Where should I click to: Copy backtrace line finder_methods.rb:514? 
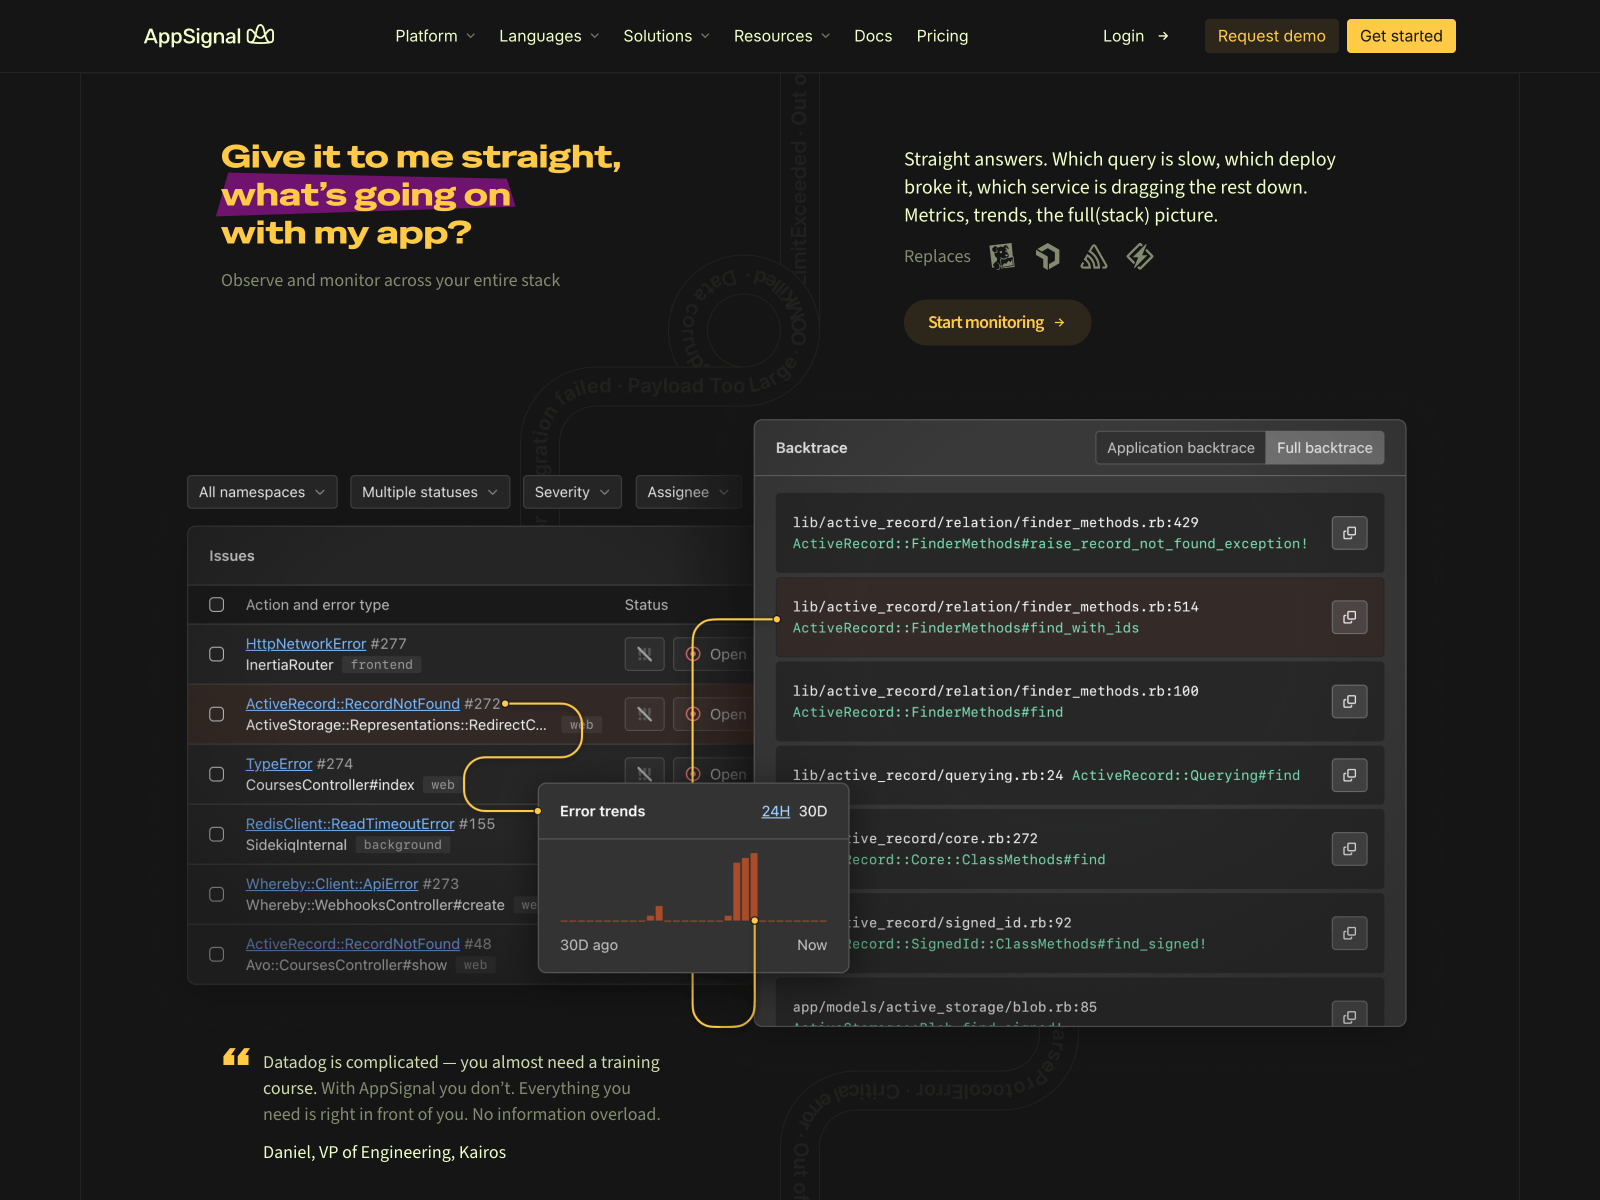(1349, 617)
